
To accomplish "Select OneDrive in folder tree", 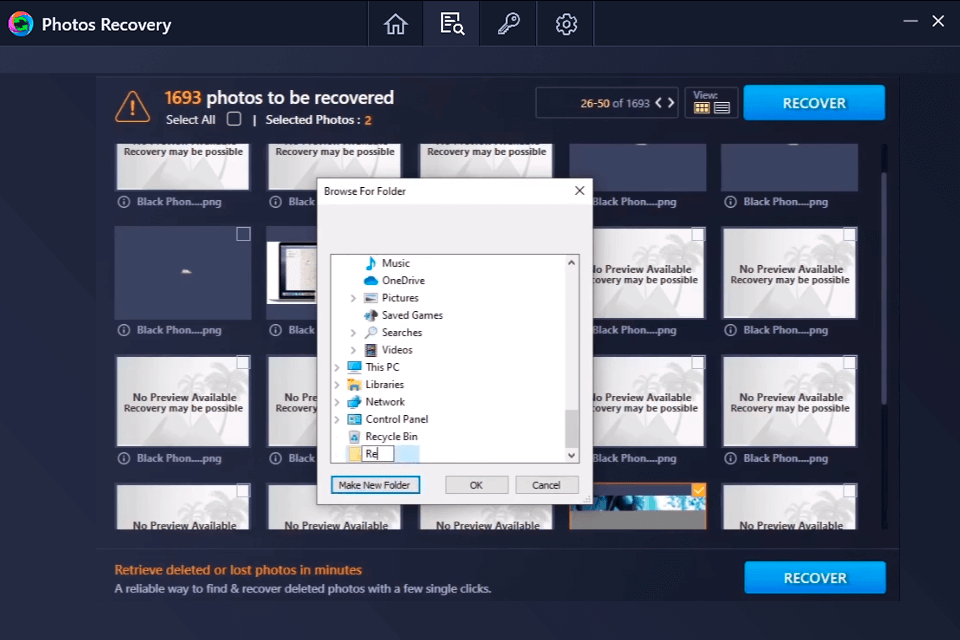I will (x=403, y=280).
